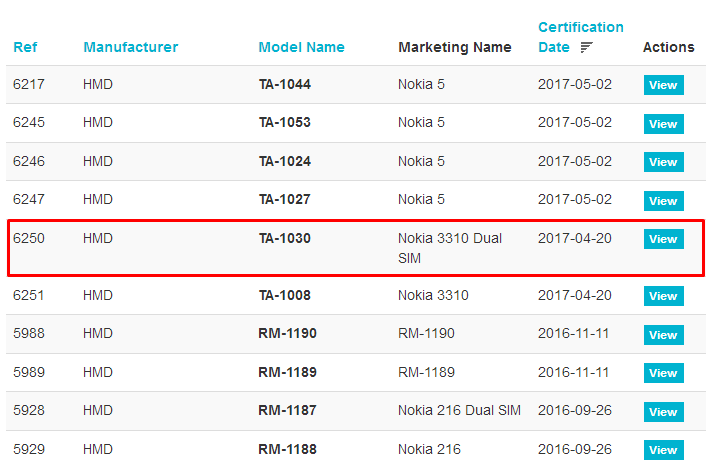View details for TA-1044 Nokia 5
712x472 pixels.
[663, 85]
